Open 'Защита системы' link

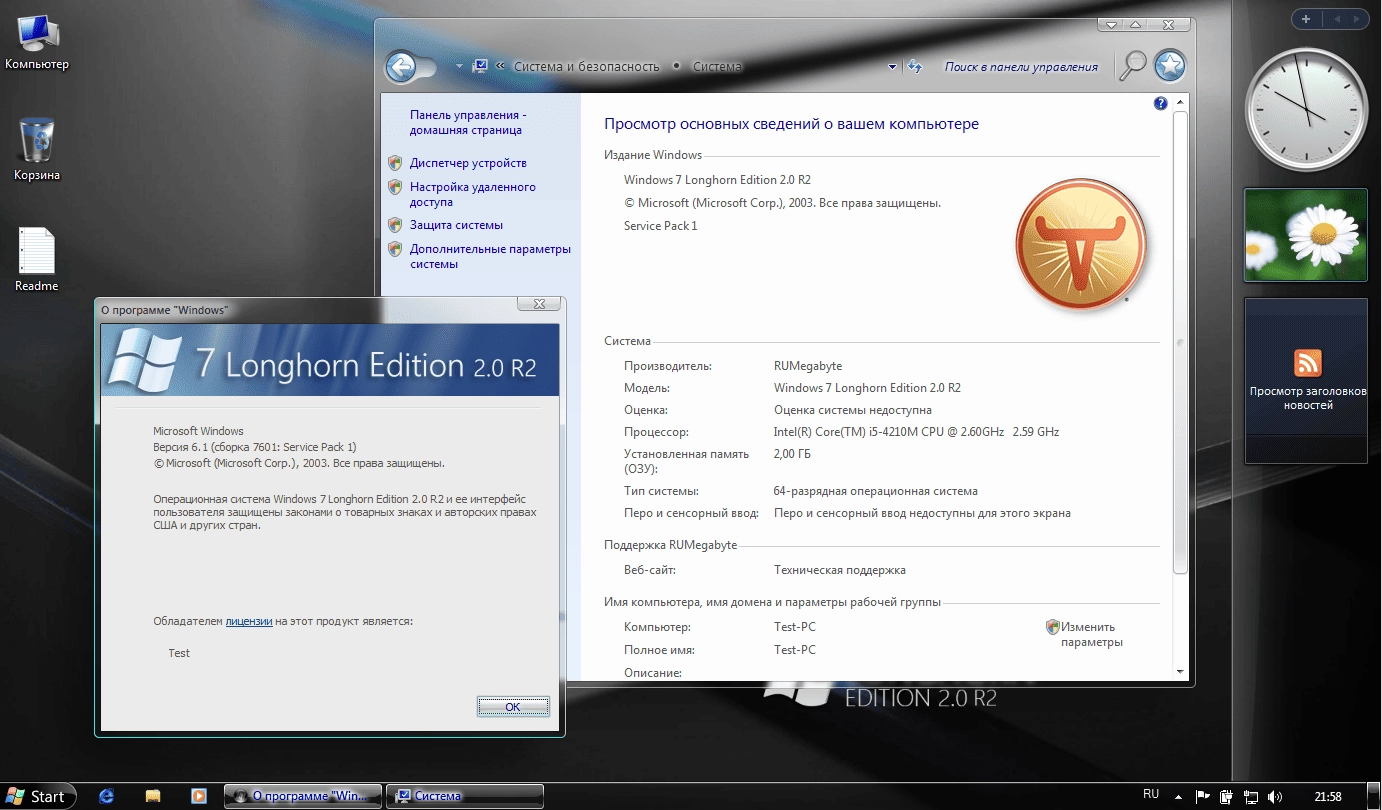[456, 225]
